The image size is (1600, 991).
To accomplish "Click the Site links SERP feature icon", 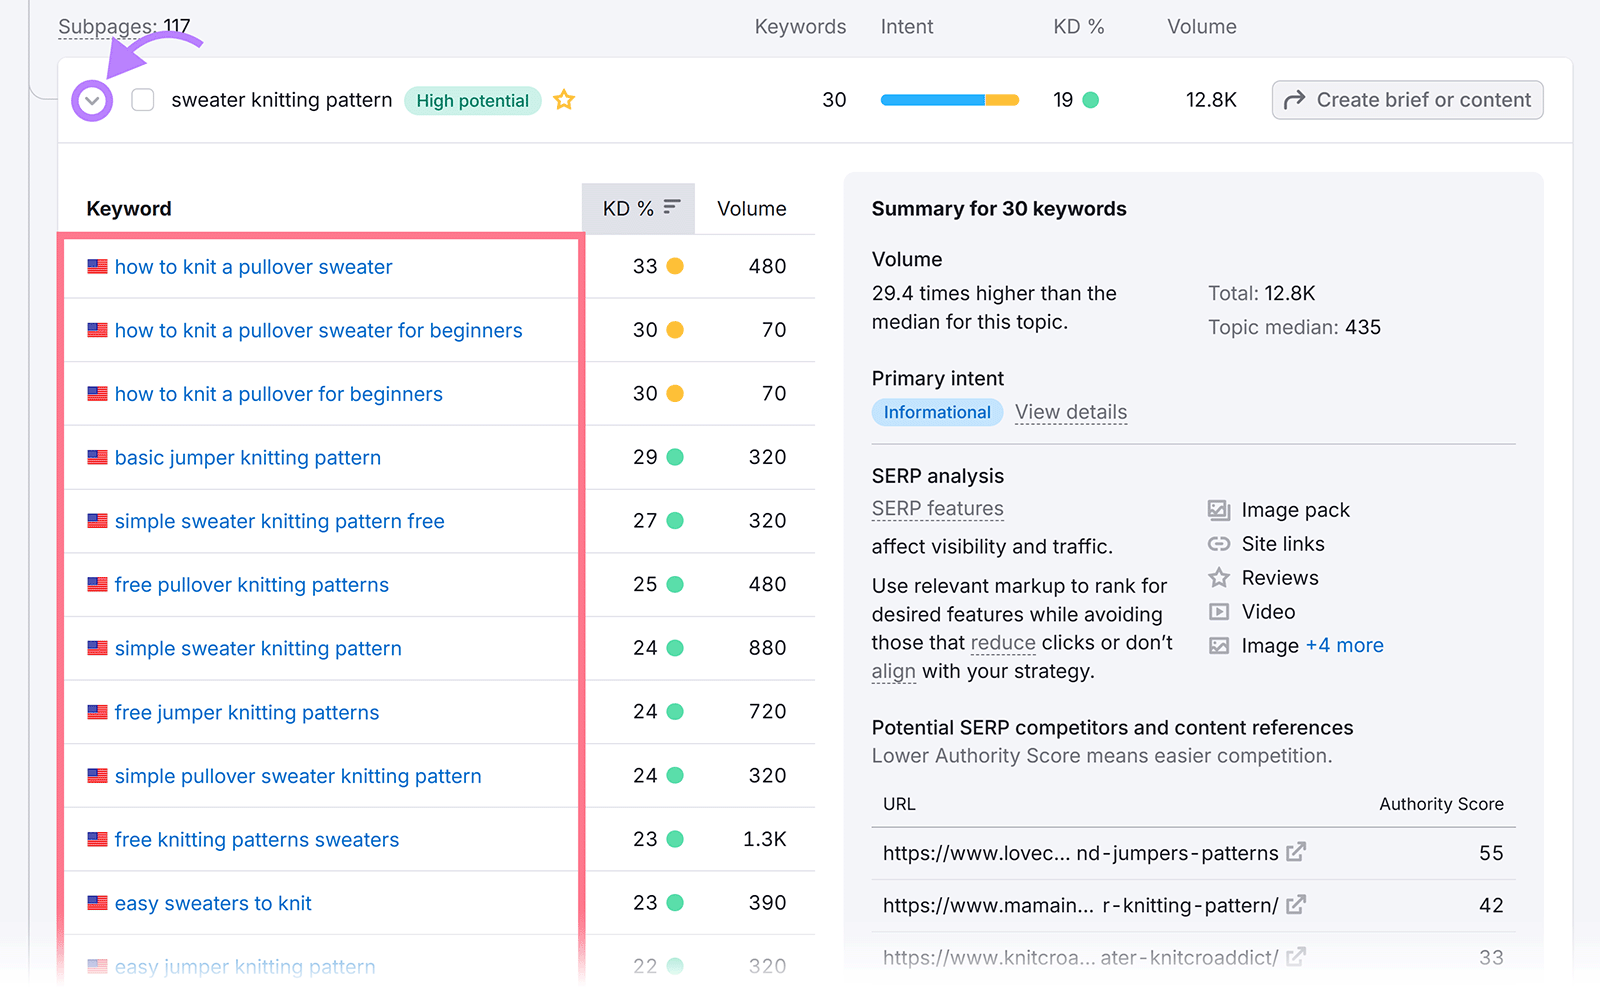I will [1219, 544].
